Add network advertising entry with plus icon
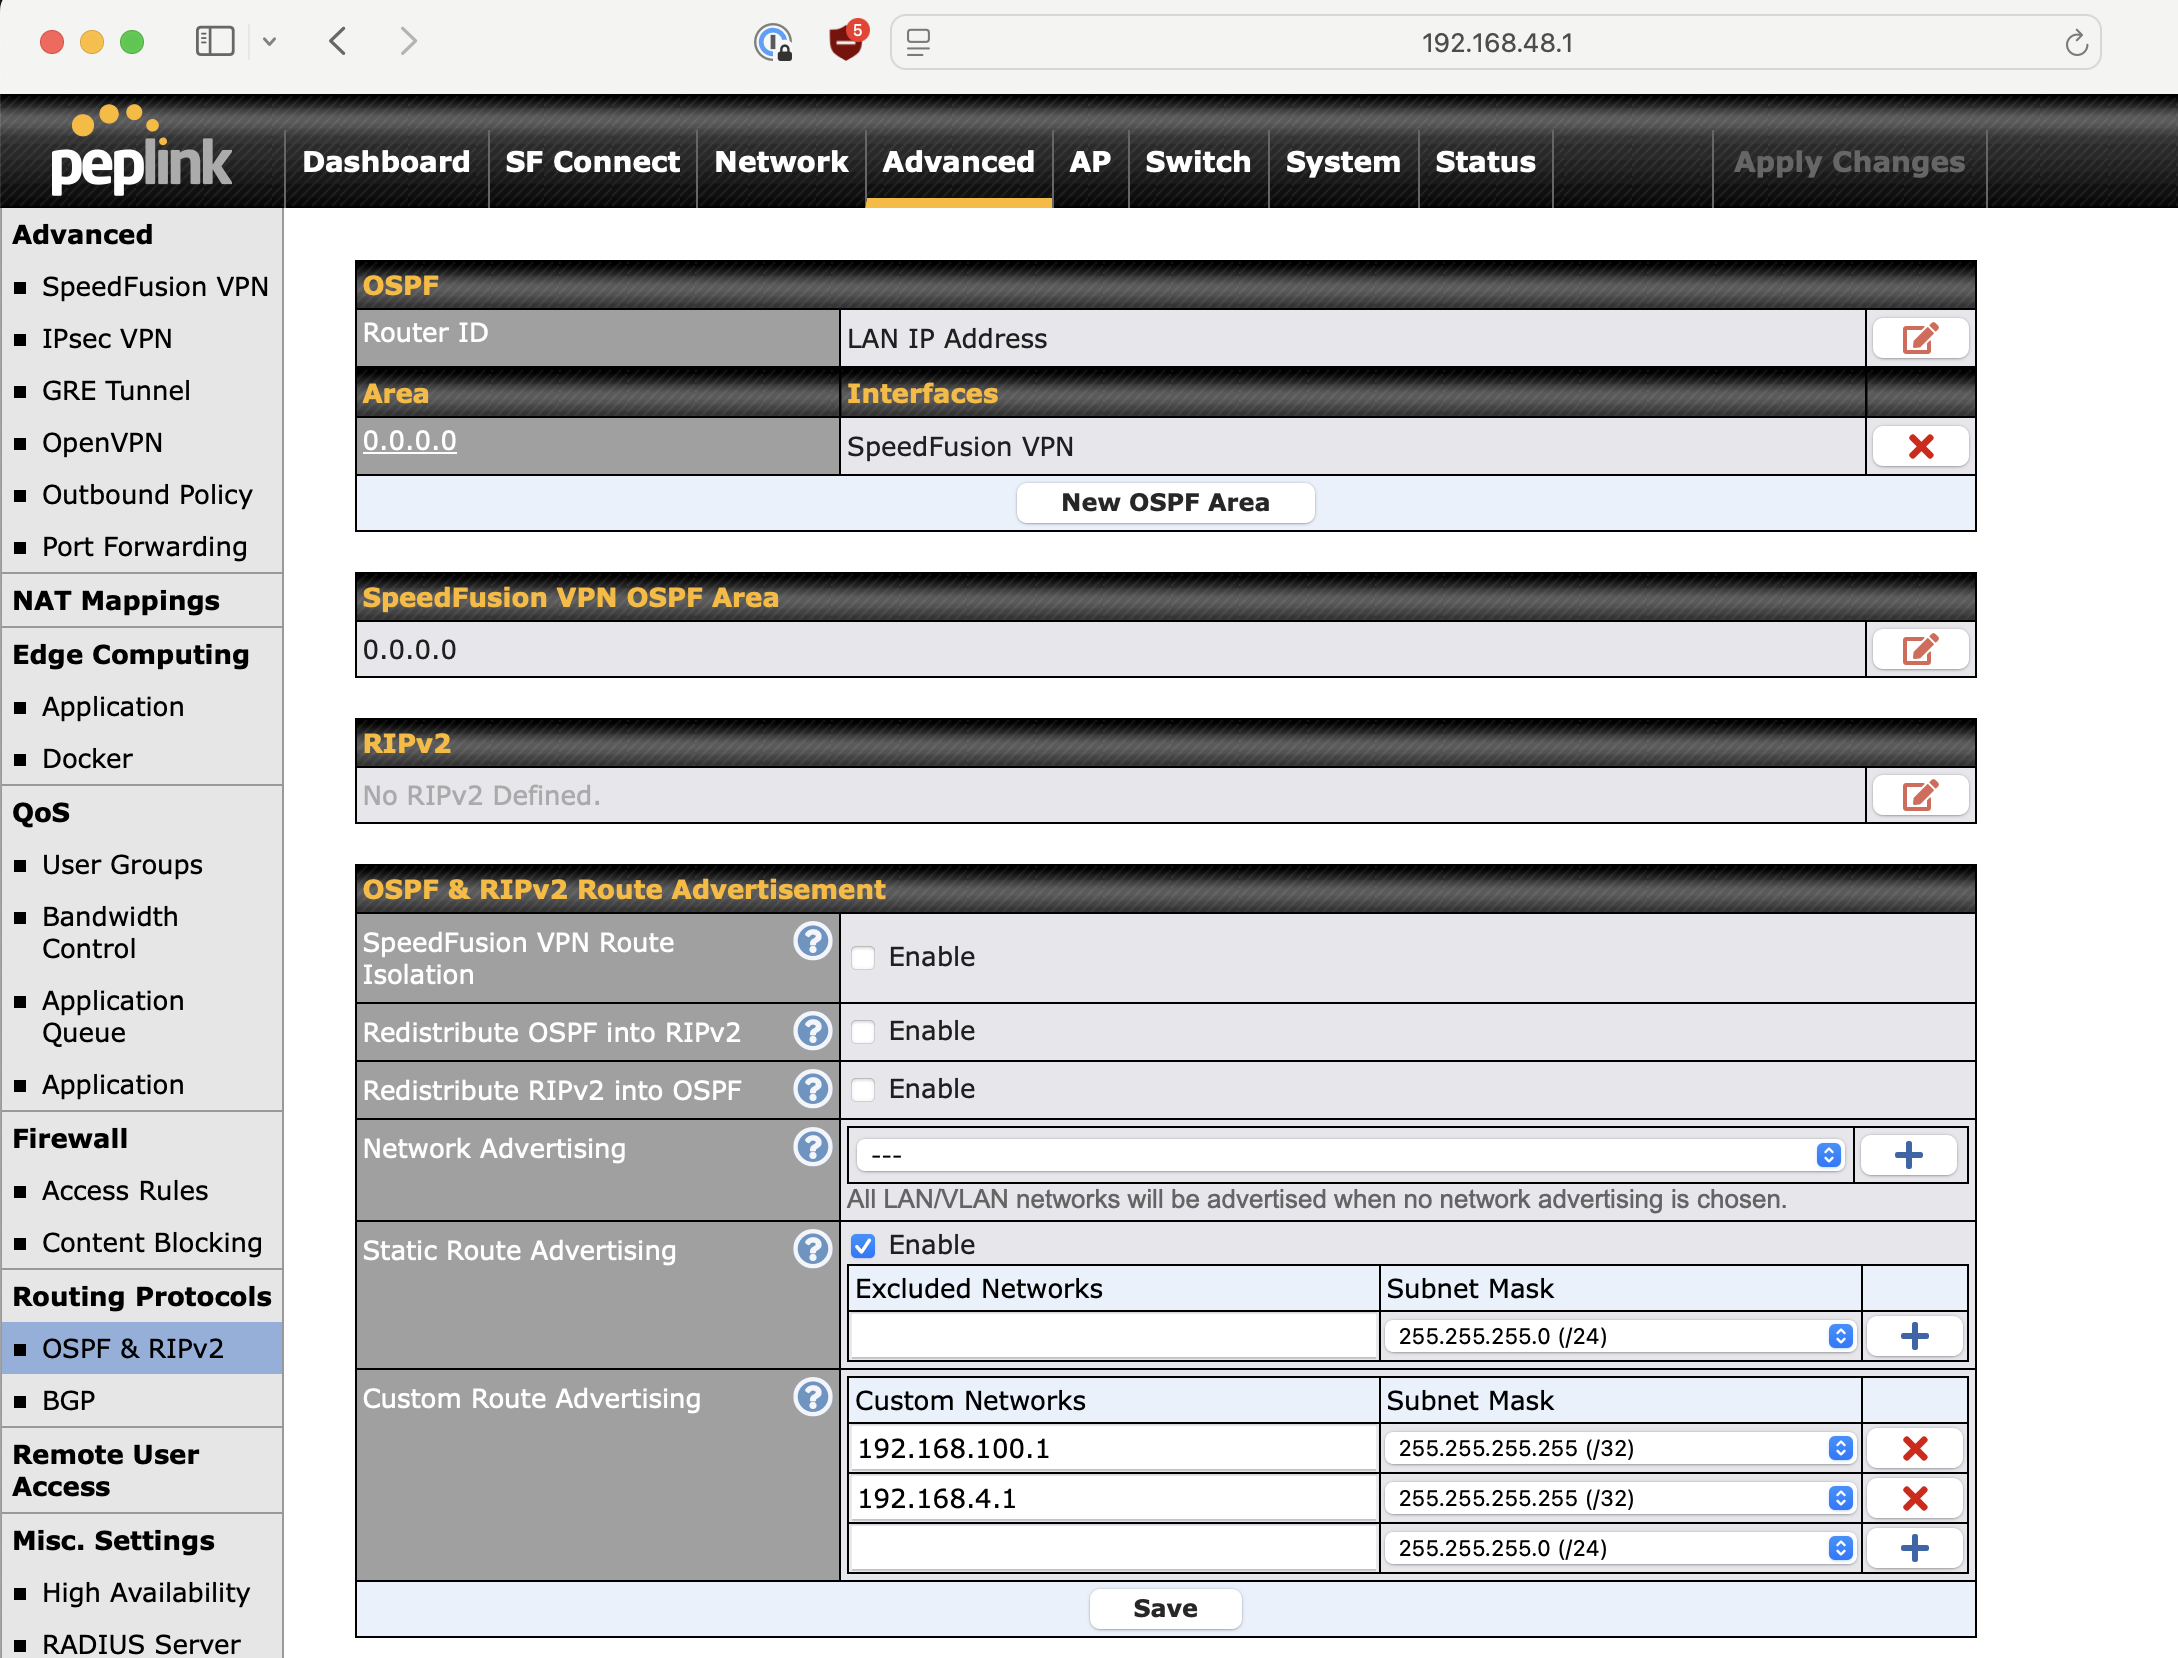Viewport: 2178px width, 1658px height. tap(1908, 1155)
